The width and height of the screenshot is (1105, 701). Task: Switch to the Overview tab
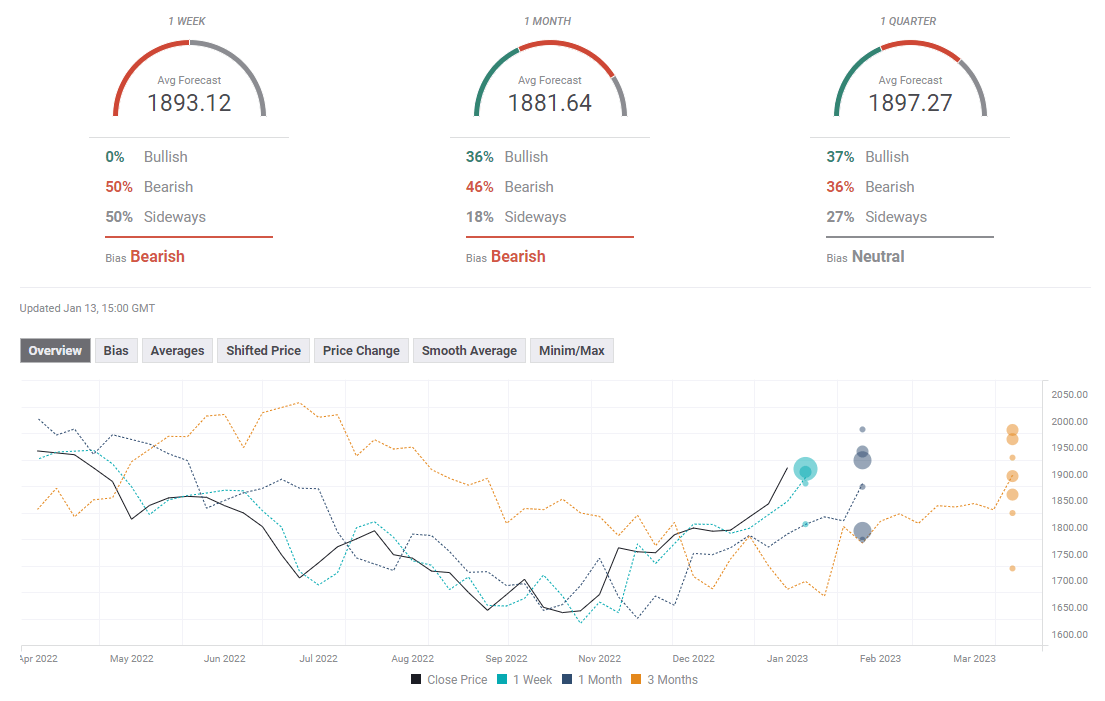(55, 351)
